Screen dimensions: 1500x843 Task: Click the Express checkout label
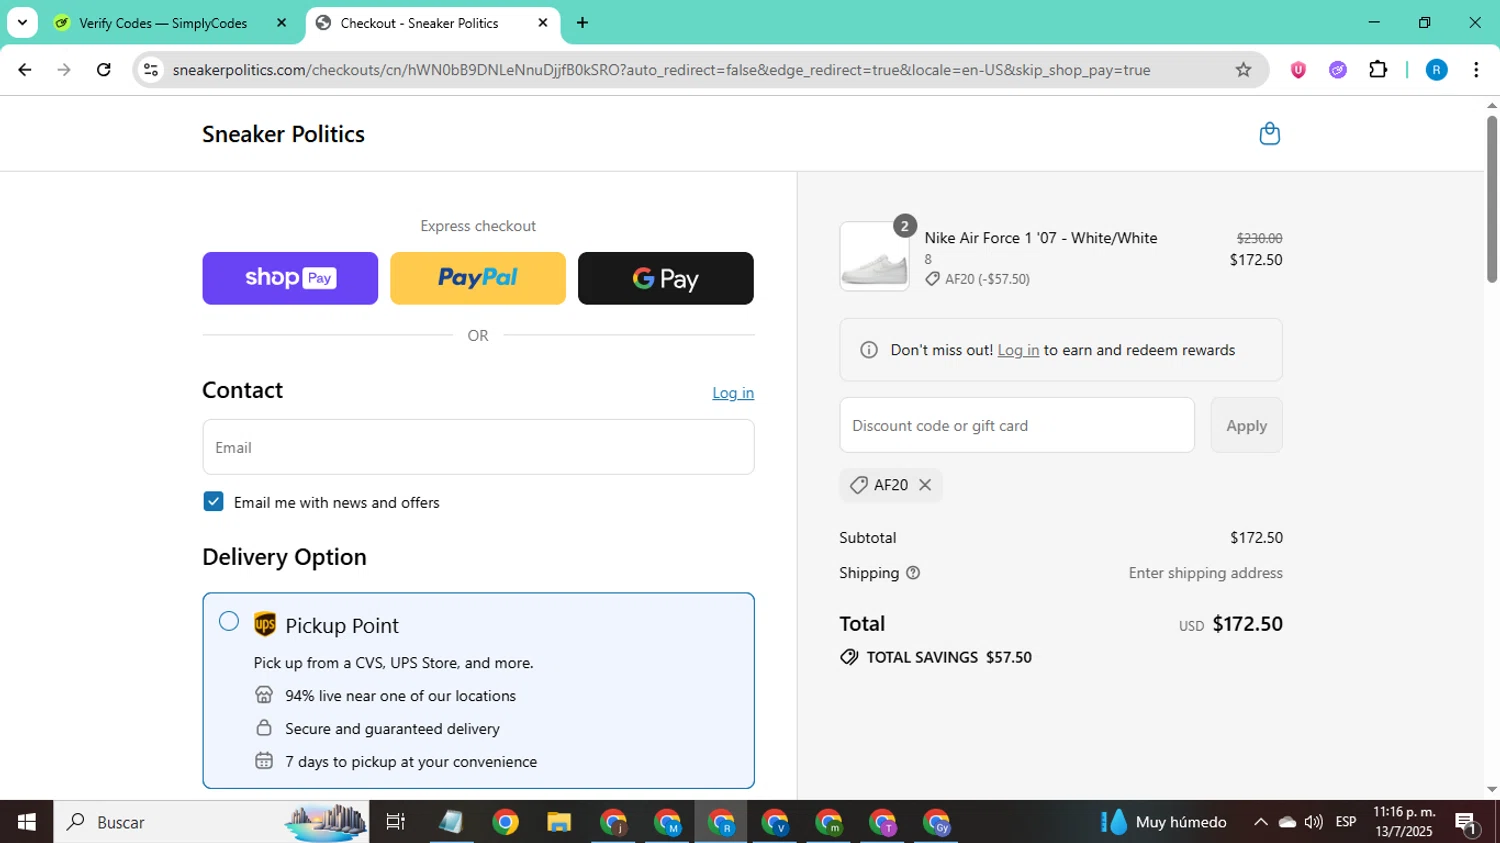(x=478, y=226)
